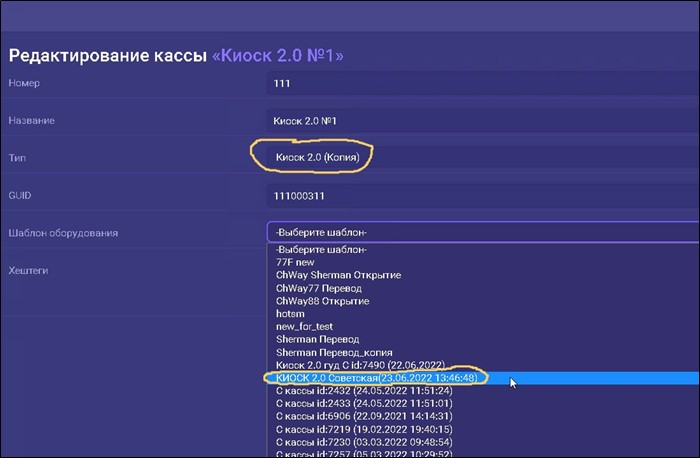Image resolution: width=700 pixels, height=458 pixels.
Task: Click the Номер input field with 111
Action: pos(483,83)
